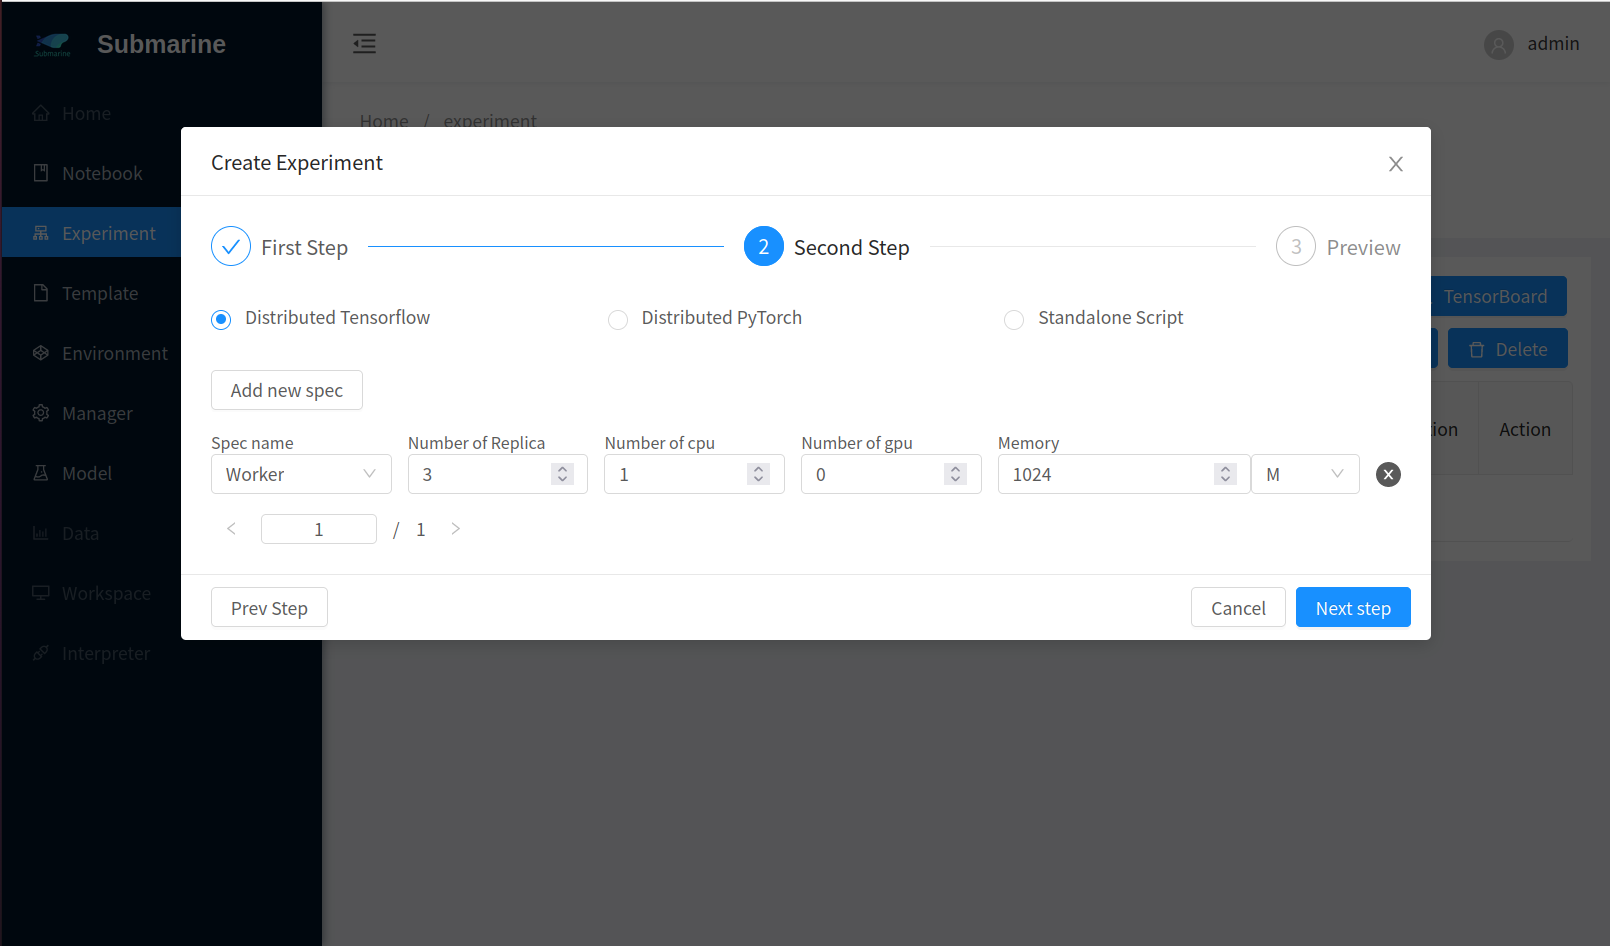The width and height of the screenshot is (1610, 946).
Task: Open Notebook in the sidebar menu
Action: tap(101, 174)
